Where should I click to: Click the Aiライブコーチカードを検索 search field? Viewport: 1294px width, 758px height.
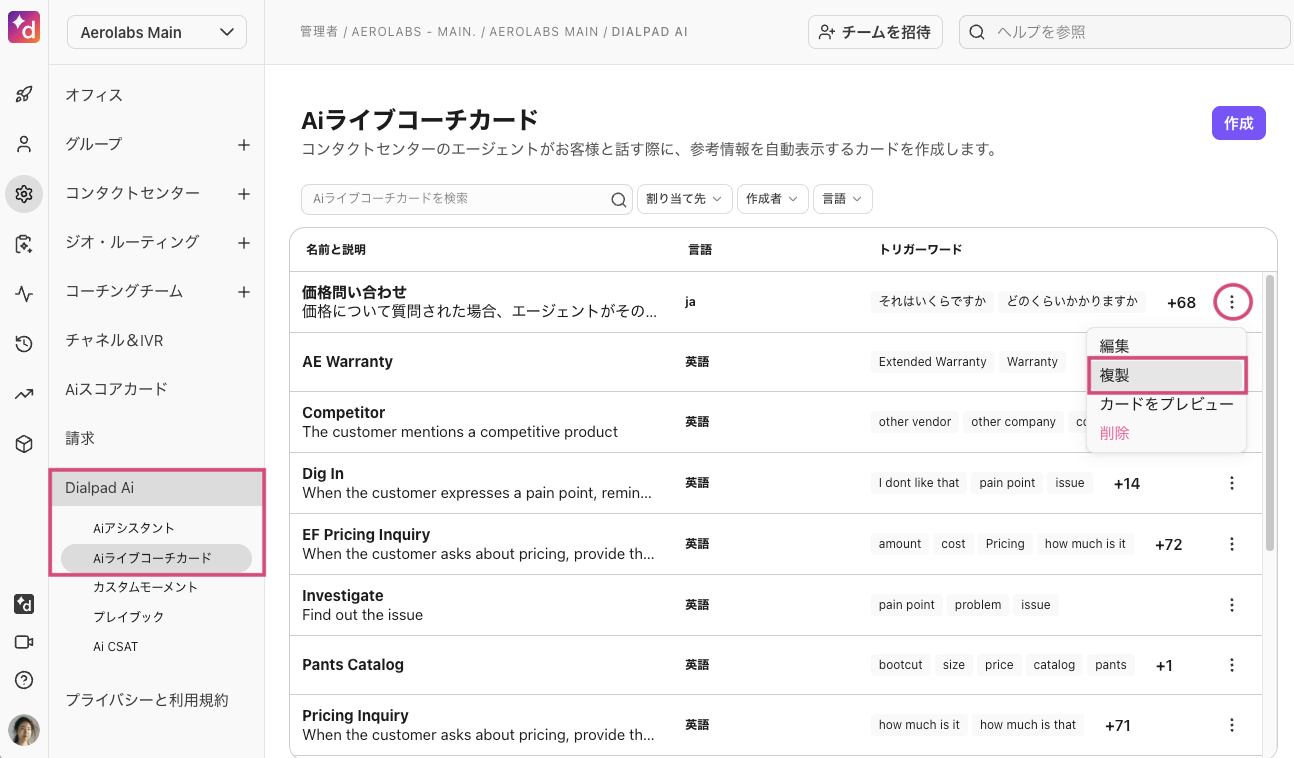[458, 199]
